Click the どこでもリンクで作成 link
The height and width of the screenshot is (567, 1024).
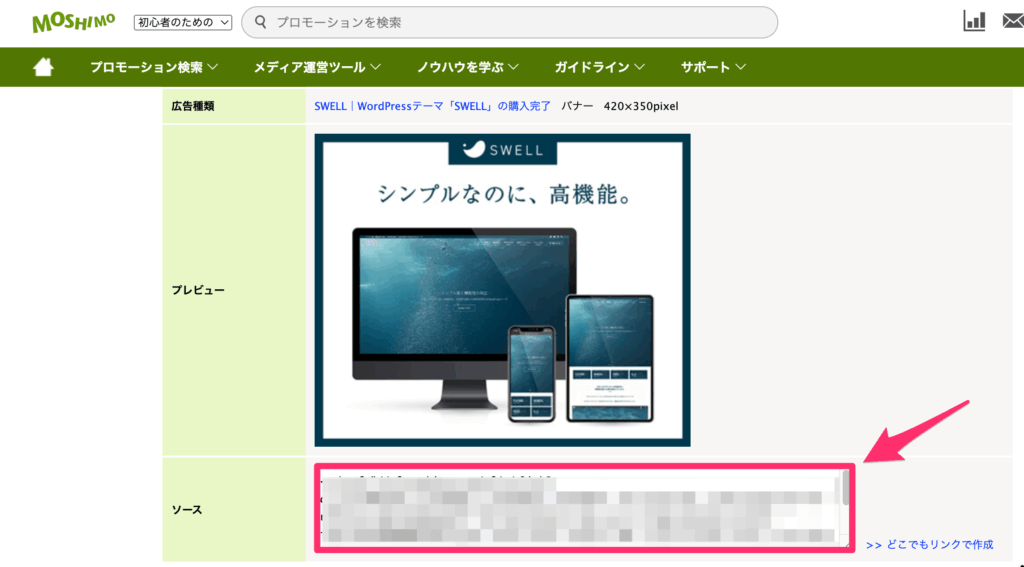coord(930,545)
